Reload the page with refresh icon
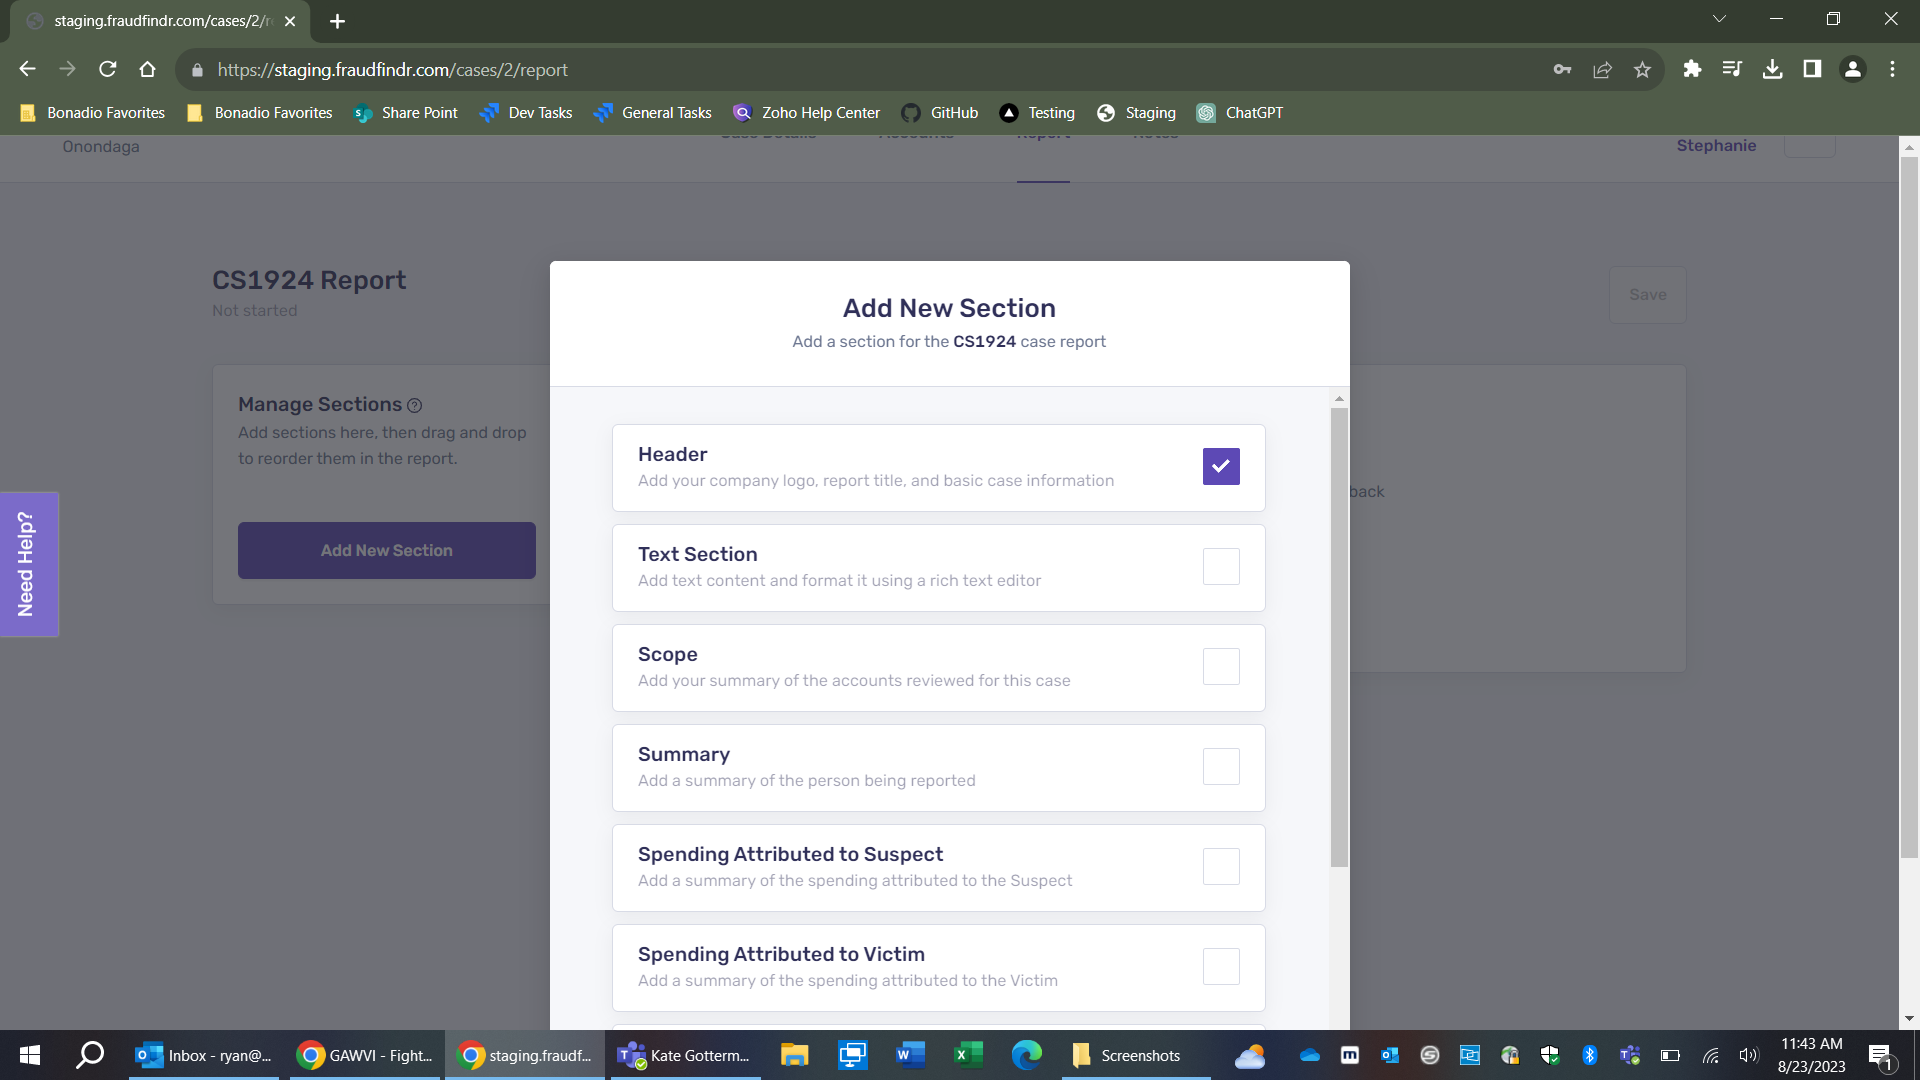 tap(108, 69)
